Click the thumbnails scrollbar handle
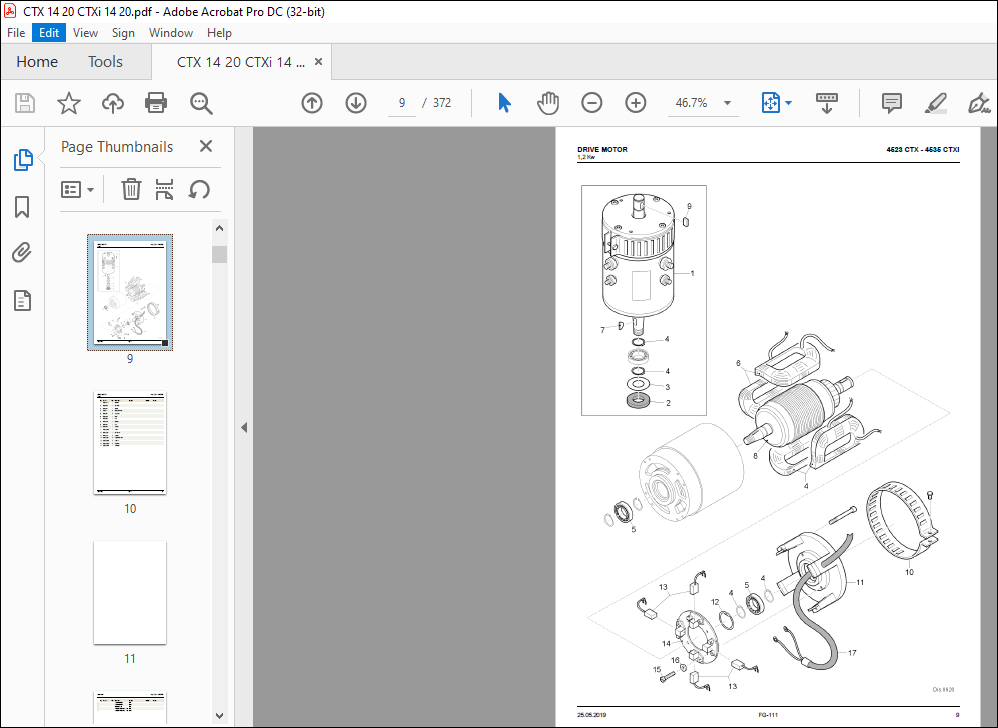The width and height of the screenshot is (998, 728). pos(220,255)
